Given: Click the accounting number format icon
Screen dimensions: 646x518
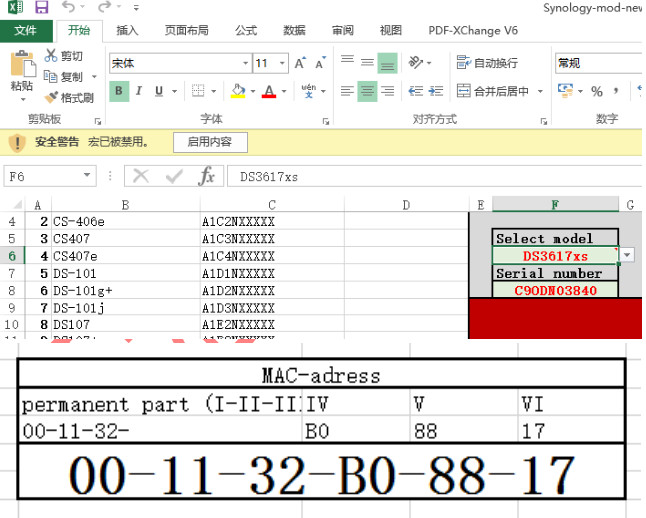Looking at the screenshot, I should coord(565,91).
